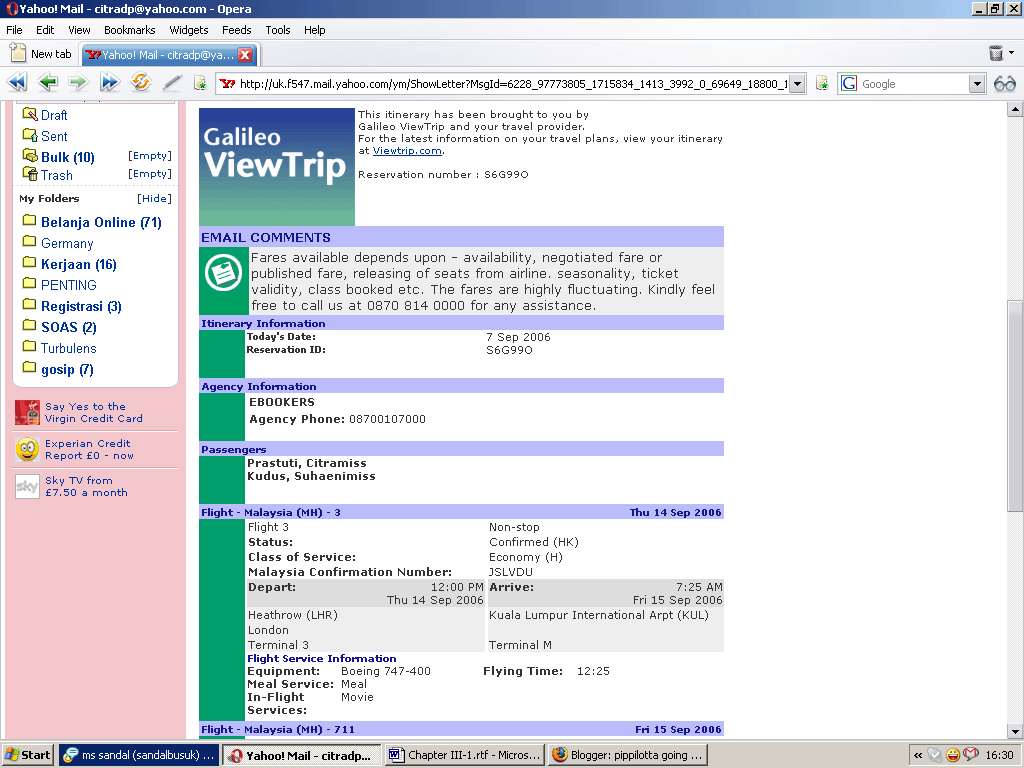Empty the Bulk folder

pos(150,156)
